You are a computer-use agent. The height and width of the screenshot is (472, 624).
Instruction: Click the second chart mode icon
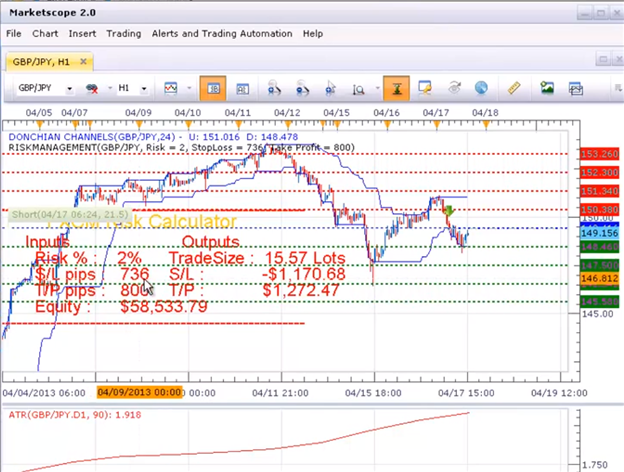tap(242, 88)
